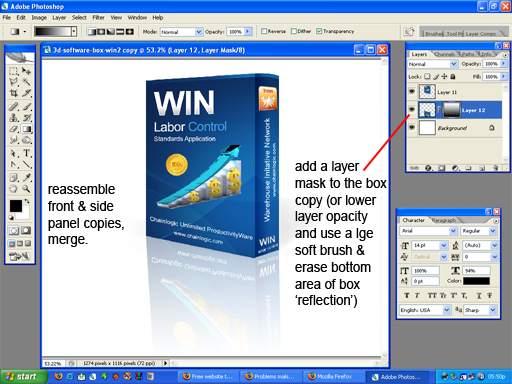Select the Zoom tool in toolbox
512x384 pixels.
[26, 189]
